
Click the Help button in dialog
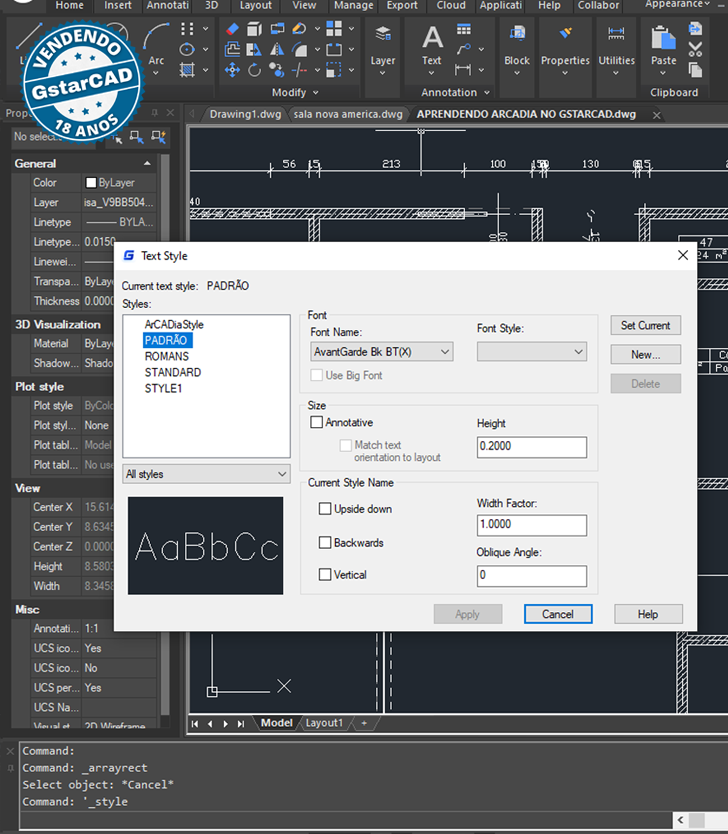pos(648,614)
